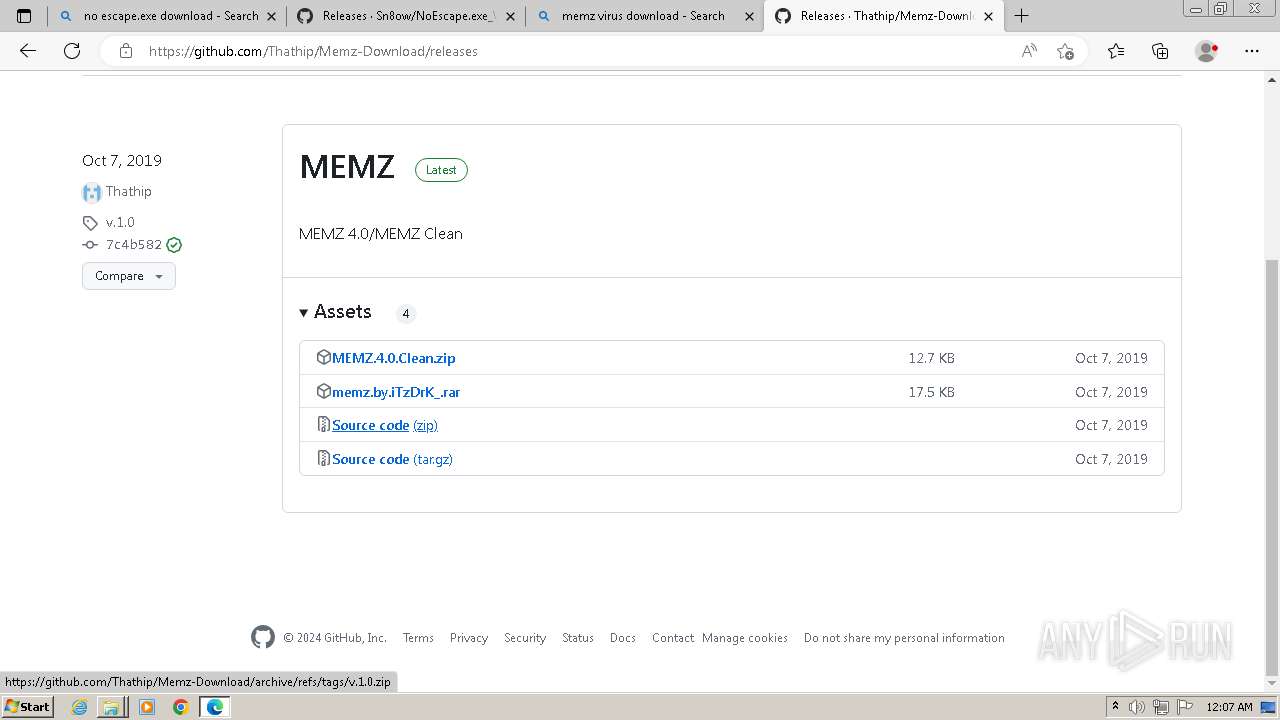Viewport: 1280px width, 720px height.
Task: Open the MEMZ release title
Action: point(347,167)
